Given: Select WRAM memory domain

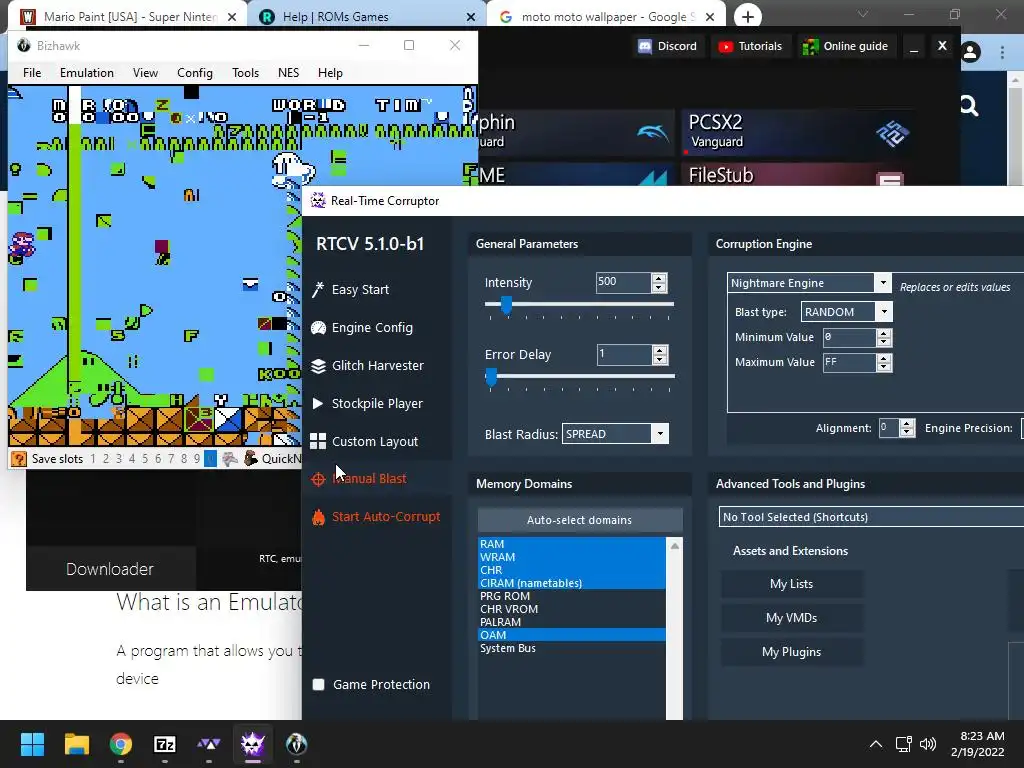Looking at the screenshot, I should 571,557.
